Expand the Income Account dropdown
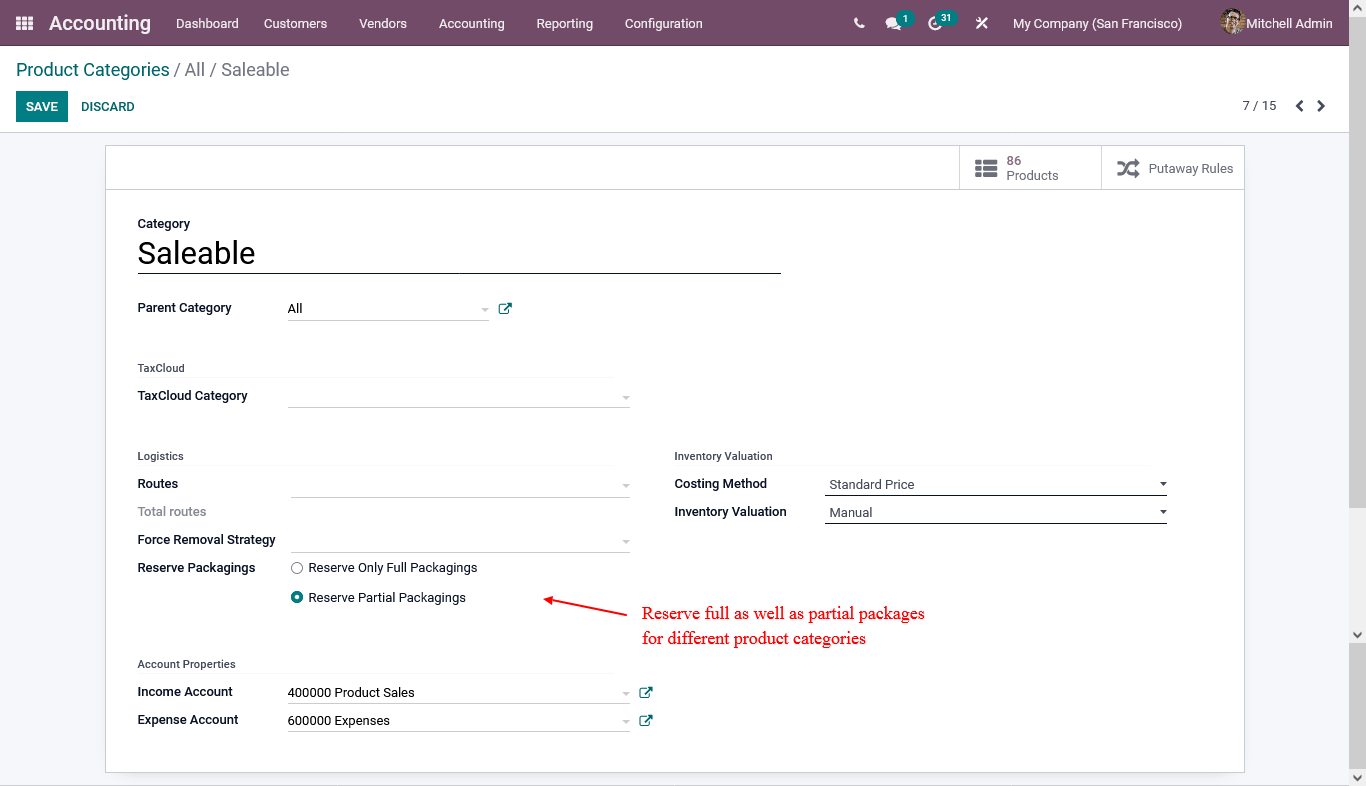1366x786 pixels. point(626,694)
